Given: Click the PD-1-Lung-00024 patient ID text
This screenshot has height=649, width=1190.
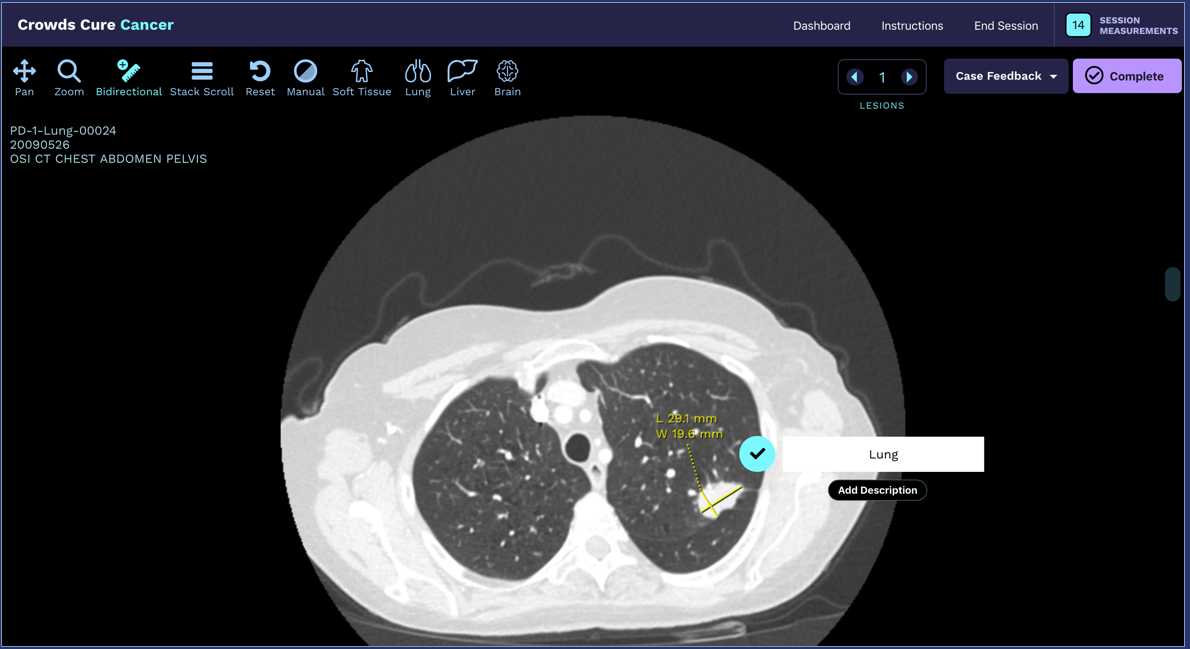Looking at the screenshot, I should click(63, 131).
